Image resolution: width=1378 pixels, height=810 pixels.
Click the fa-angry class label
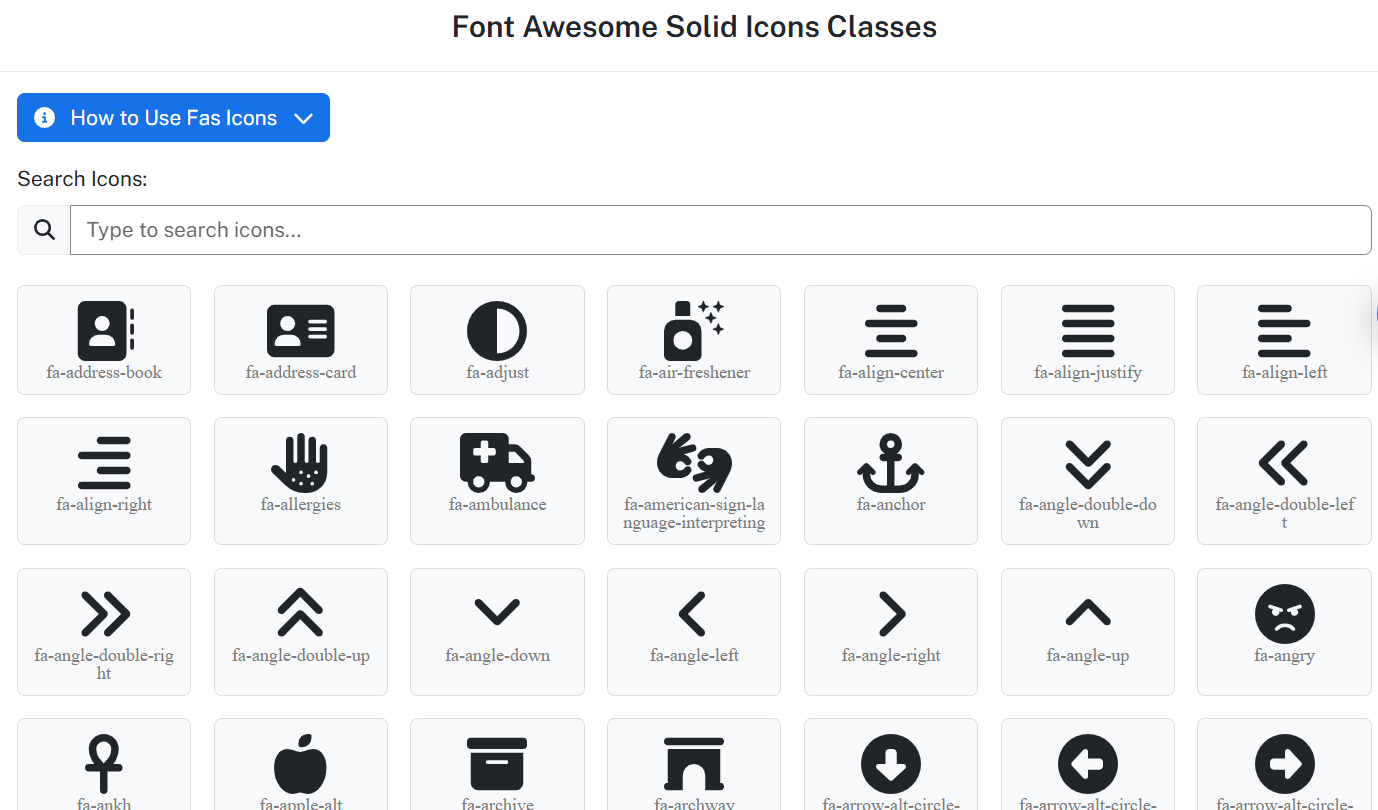point(1285,656)
